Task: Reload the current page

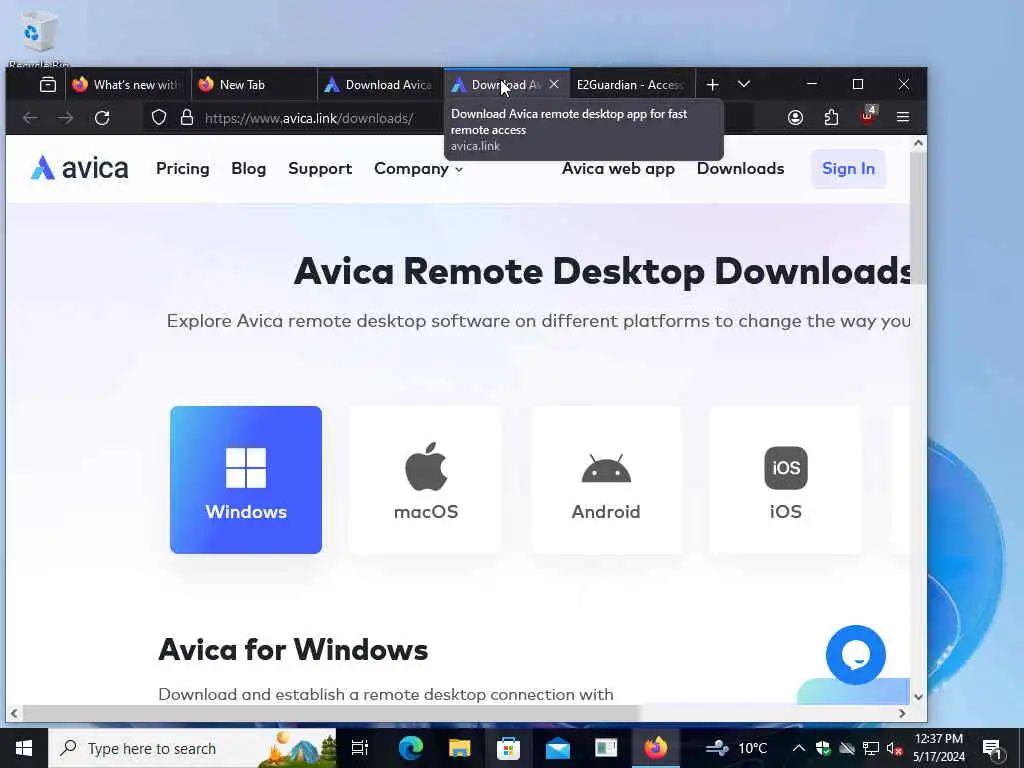Action: 102,118
